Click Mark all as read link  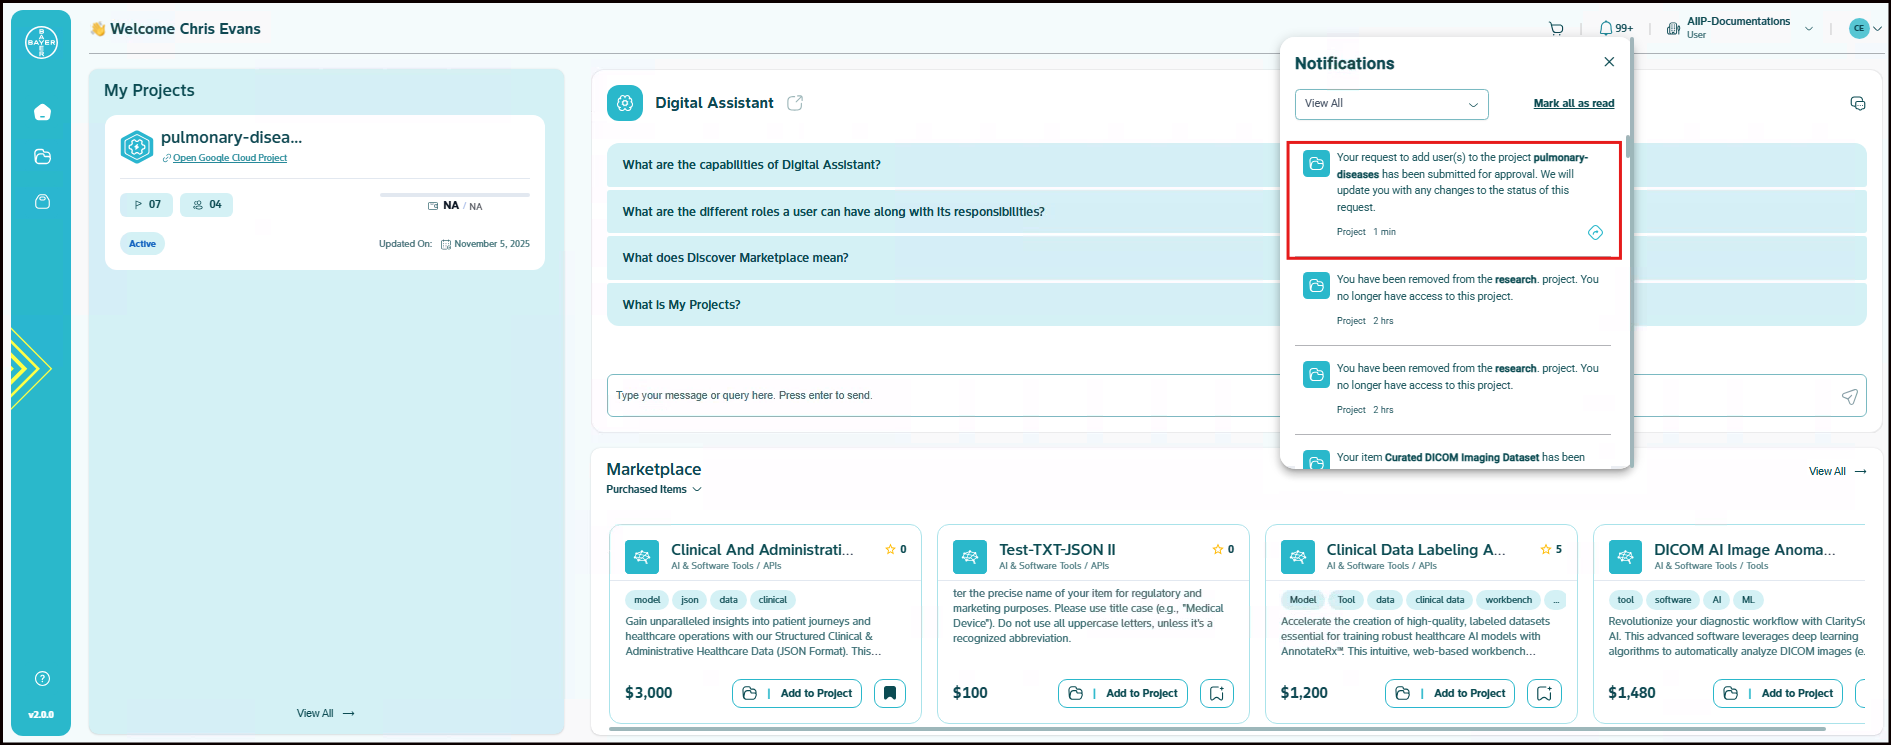[x=1573, y=104]
